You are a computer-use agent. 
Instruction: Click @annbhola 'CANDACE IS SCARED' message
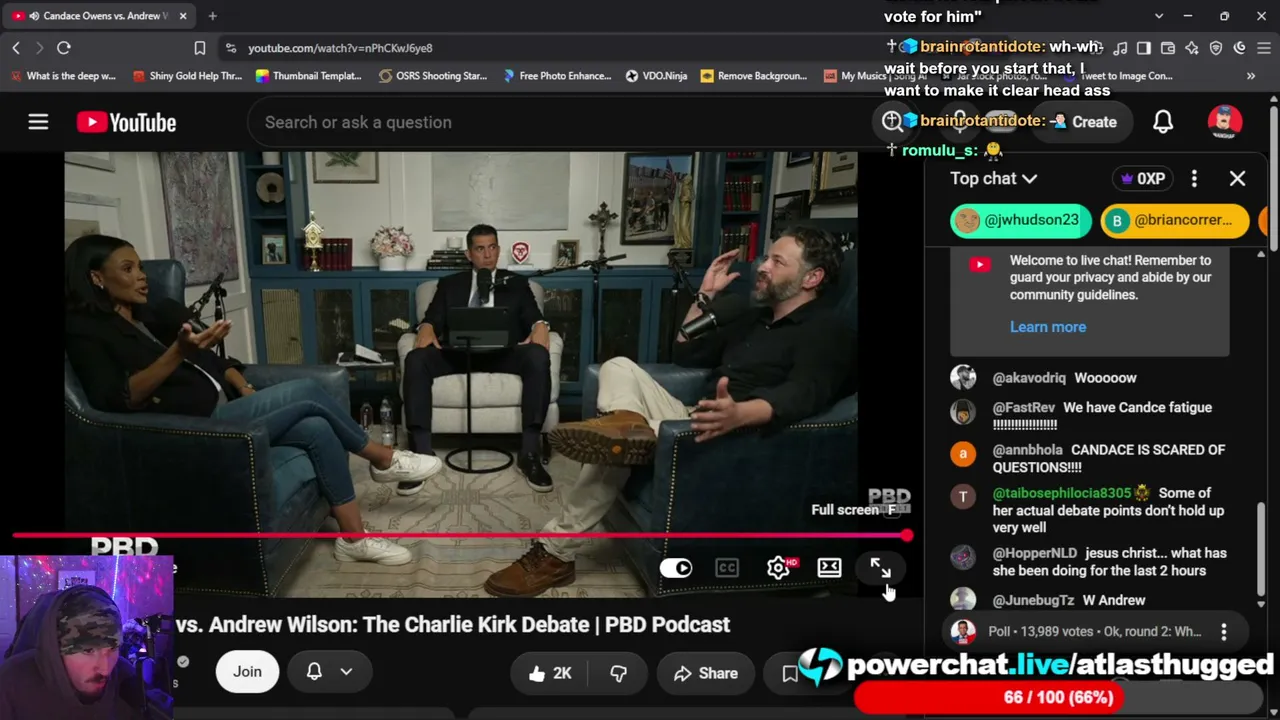coord(1109,458)
